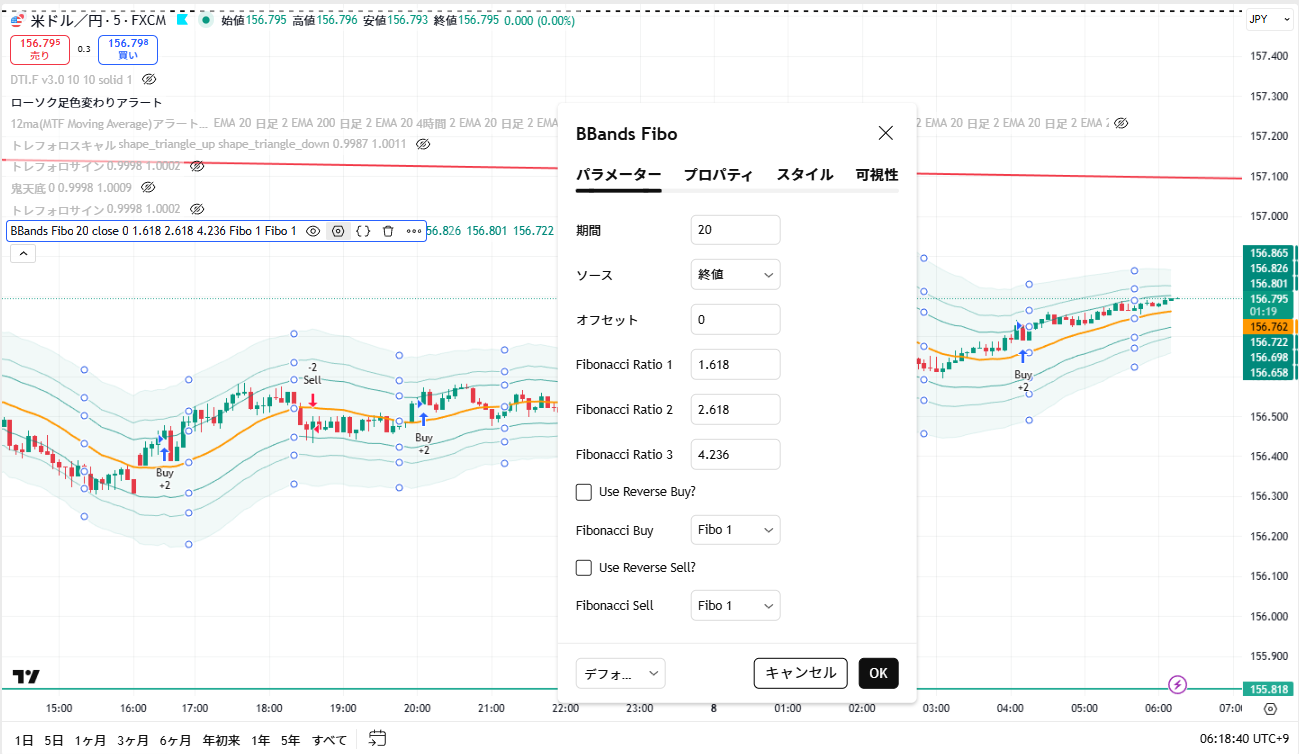Open time axis settings gear icon
The image size is (1299, 754).
point(1270,709)
